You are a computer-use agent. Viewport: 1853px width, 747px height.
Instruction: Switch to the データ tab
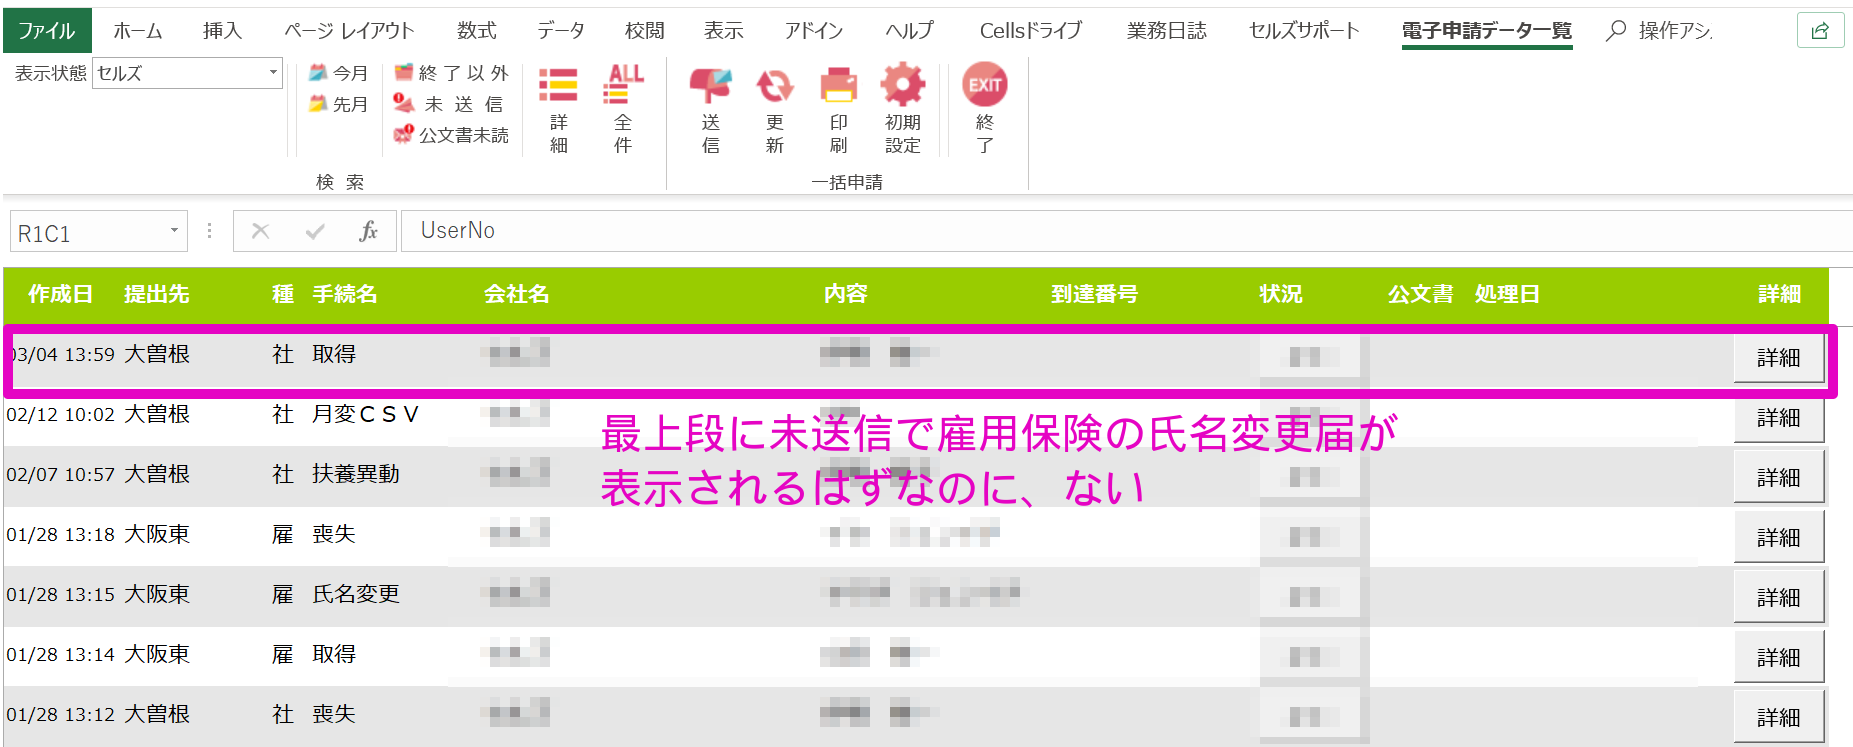[x=561, y=30]
